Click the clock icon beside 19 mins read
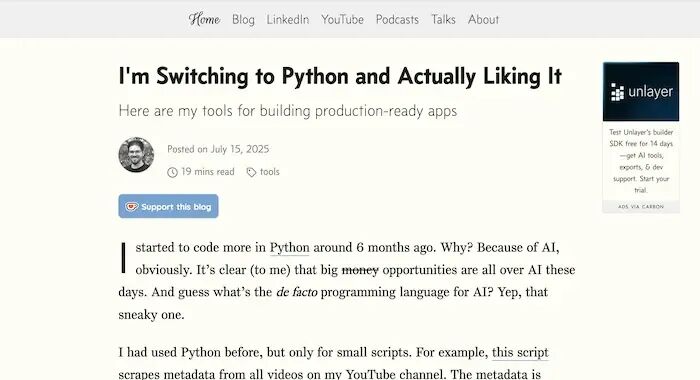 [x=172, y=172]
